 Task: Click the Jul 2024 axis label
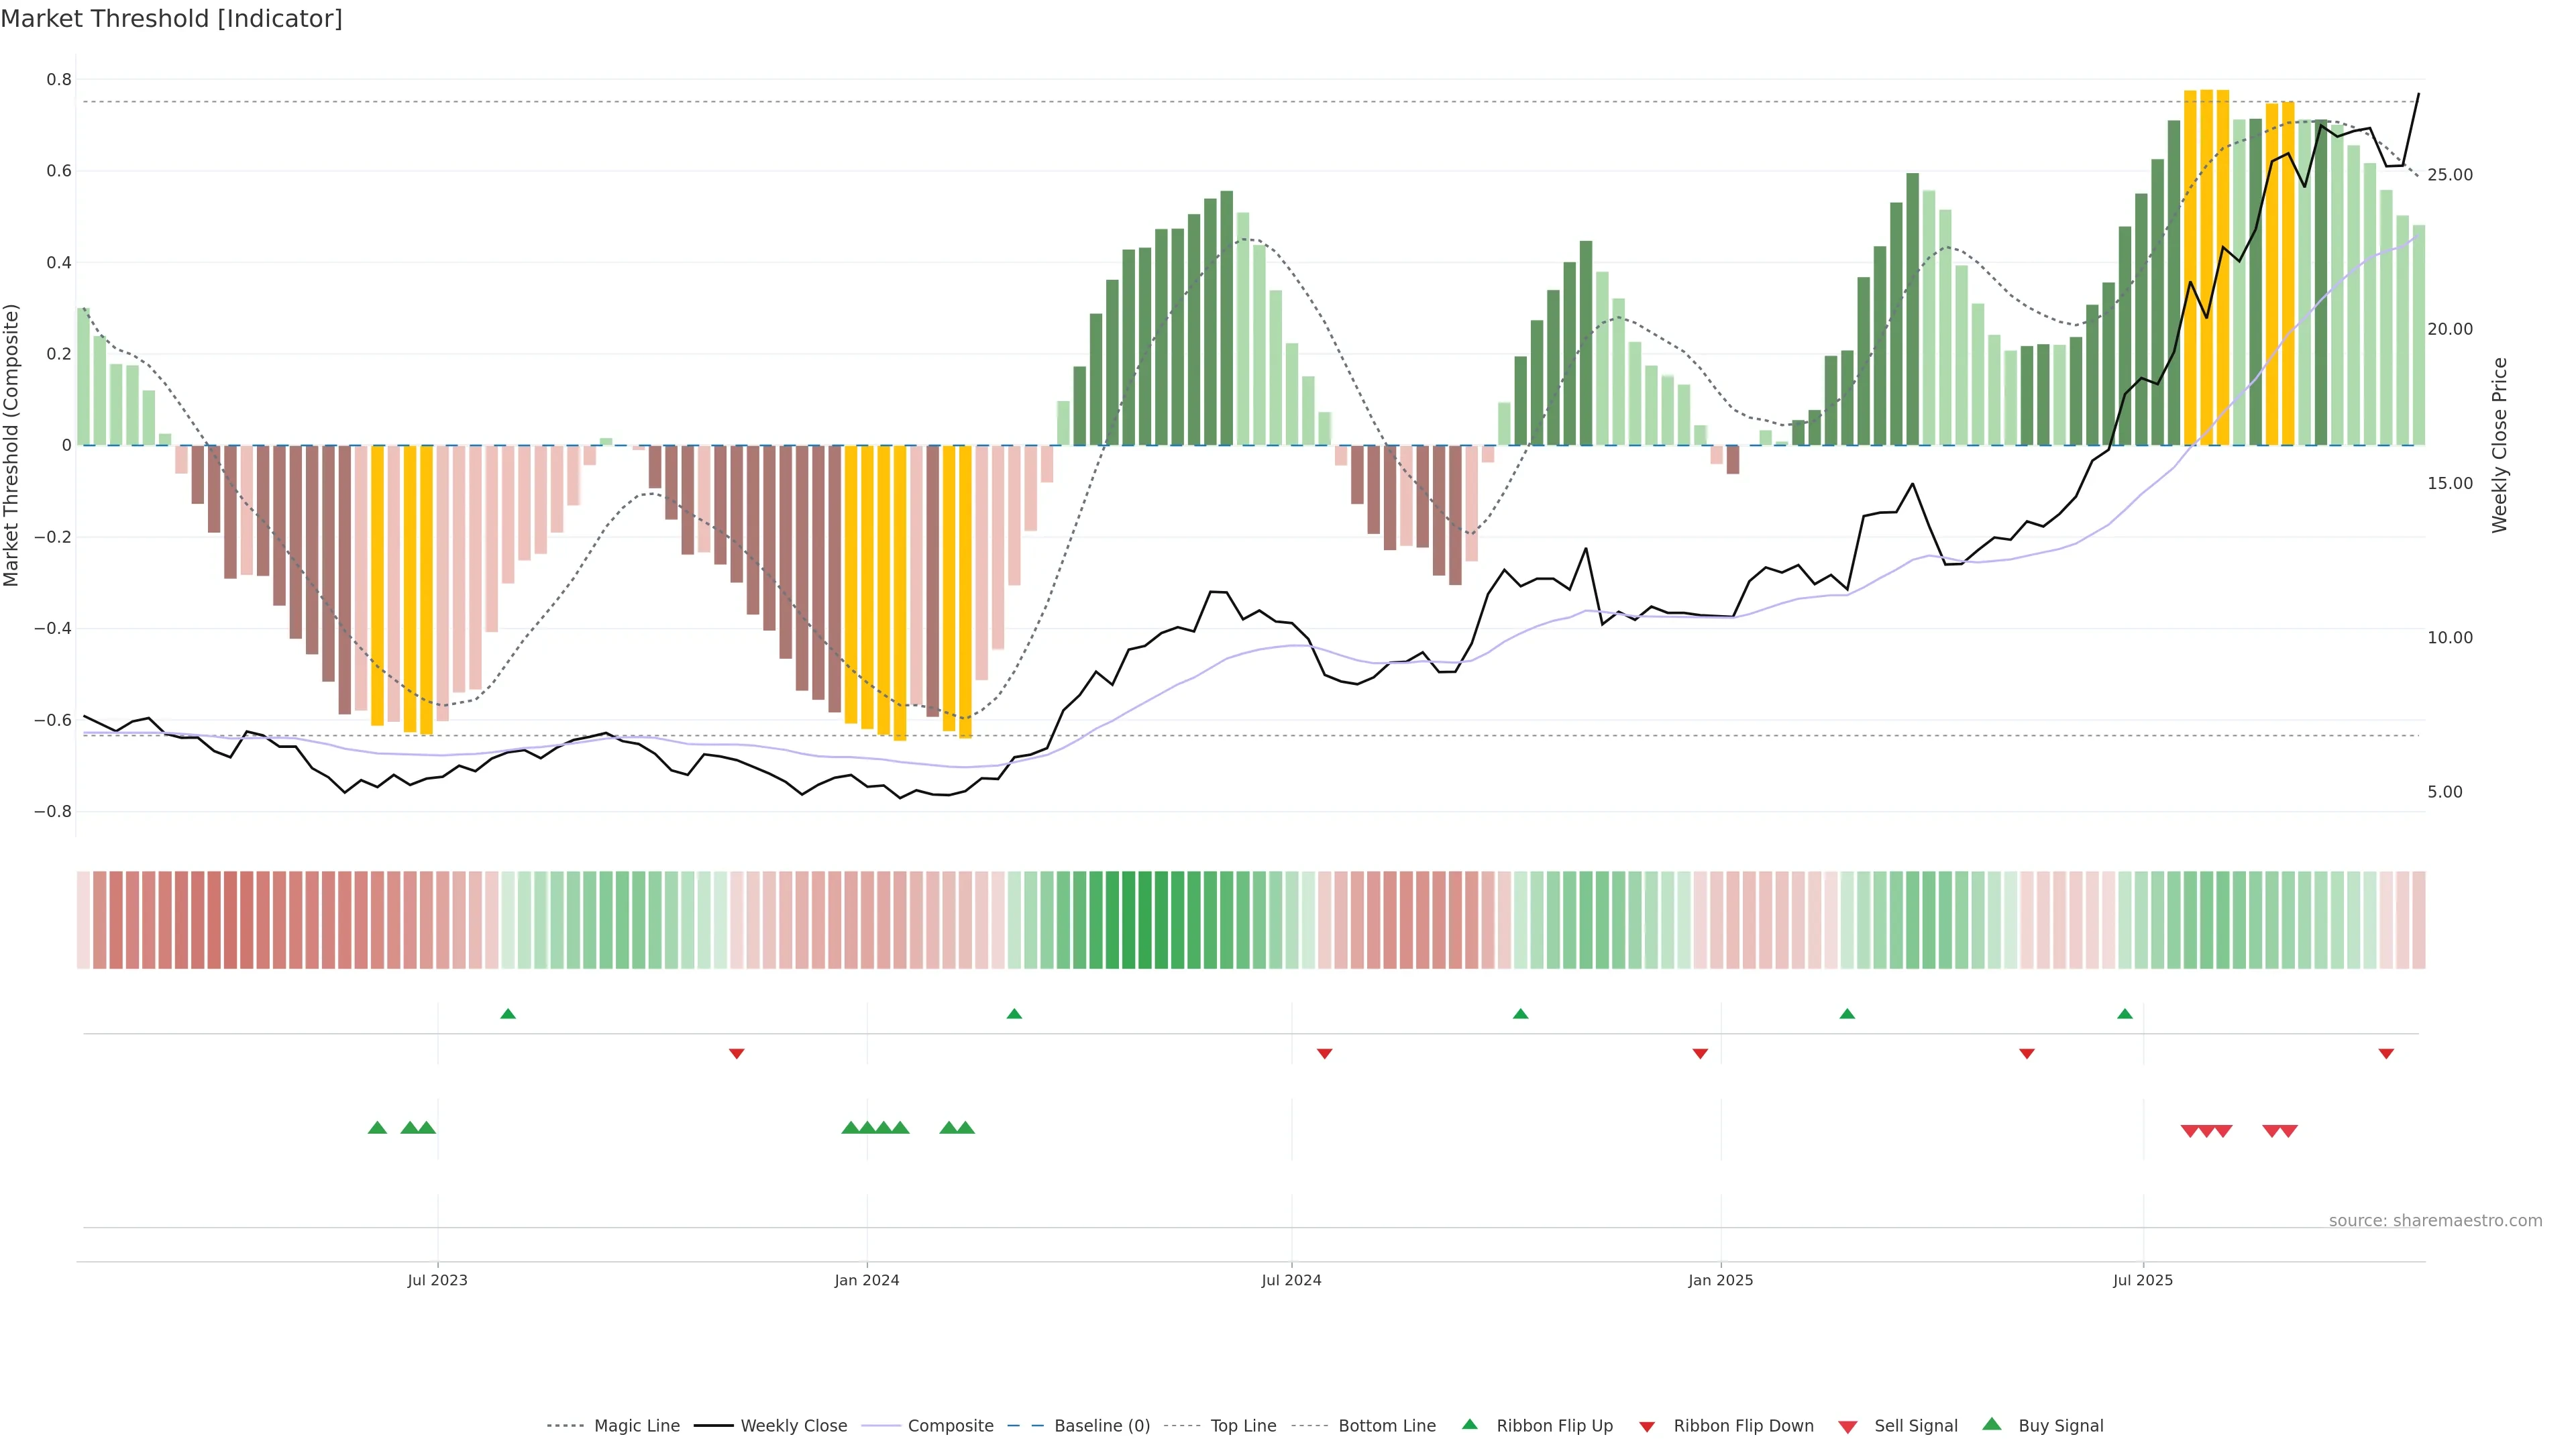(1291, 1280)
